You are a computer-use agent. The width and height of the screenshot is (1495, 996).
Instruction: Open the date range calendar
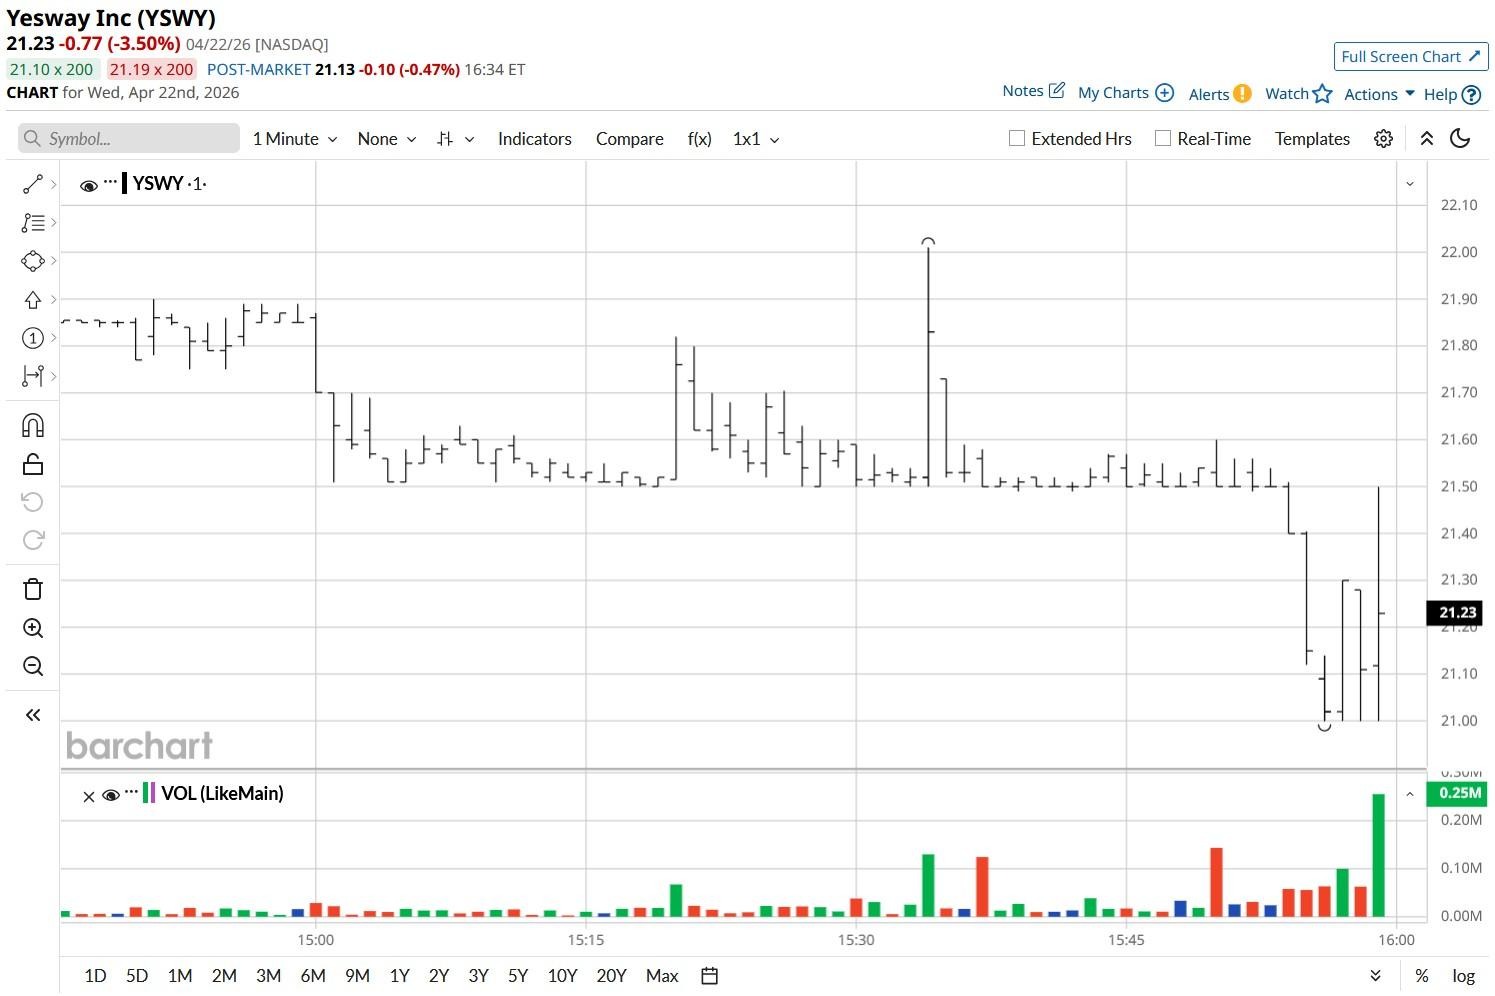[x=710, y=976]
